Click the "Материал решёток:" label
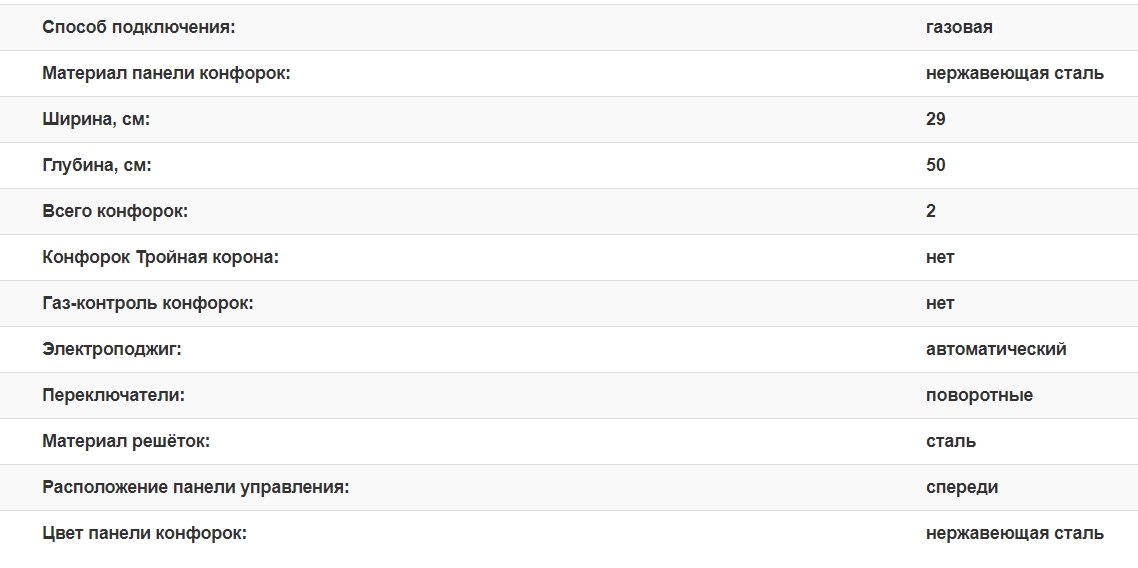This screenshot has width=1138, height=568. pyautogui.click(x=126, y=441)
